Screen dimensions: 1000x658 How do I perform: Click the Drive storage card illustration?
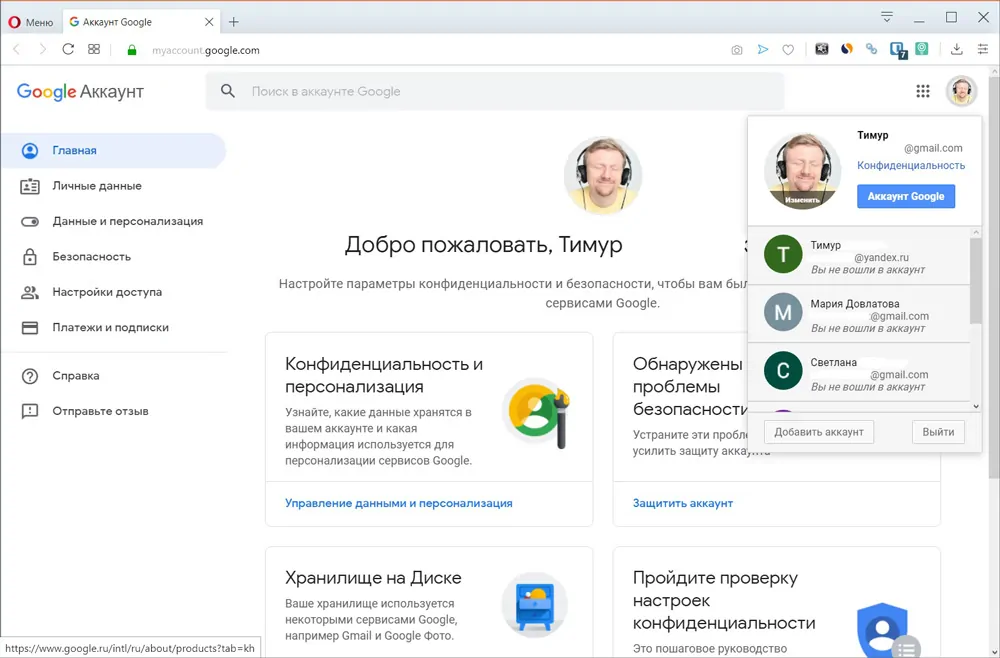click(x=534, y=605)
